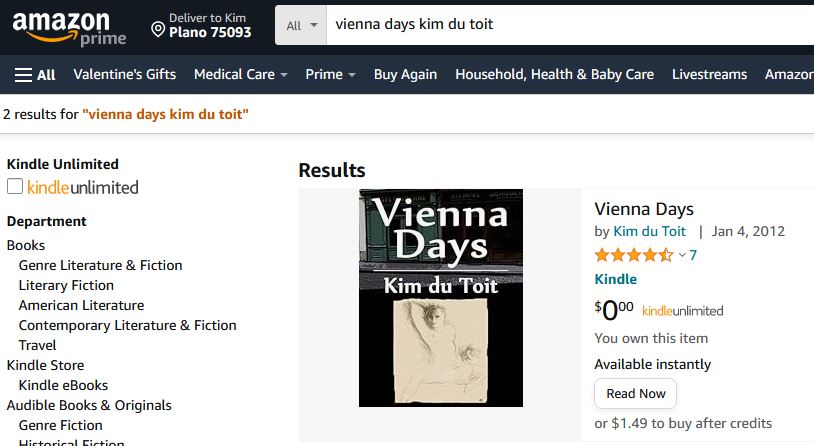814x446 pixels.
Task: Go to Buy Again page
Action: pyautogui.click(x=405, y=75)
